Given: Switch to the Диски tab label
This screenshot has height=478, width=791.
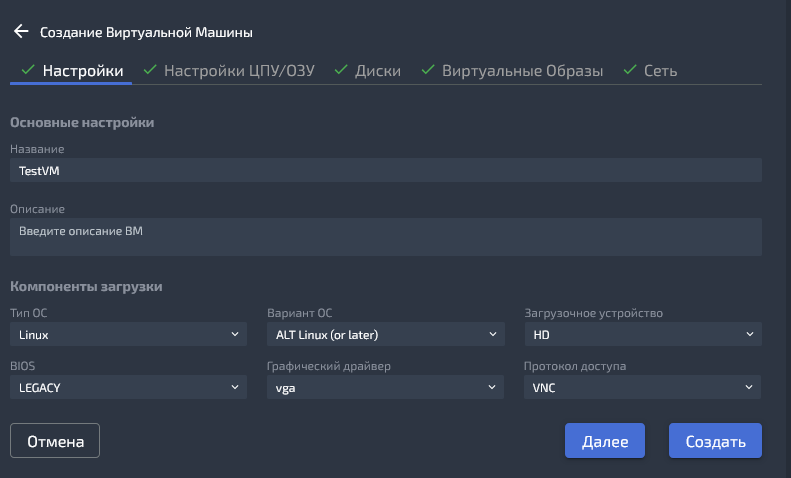Looking at the screenshot, I should pos(378,71).
